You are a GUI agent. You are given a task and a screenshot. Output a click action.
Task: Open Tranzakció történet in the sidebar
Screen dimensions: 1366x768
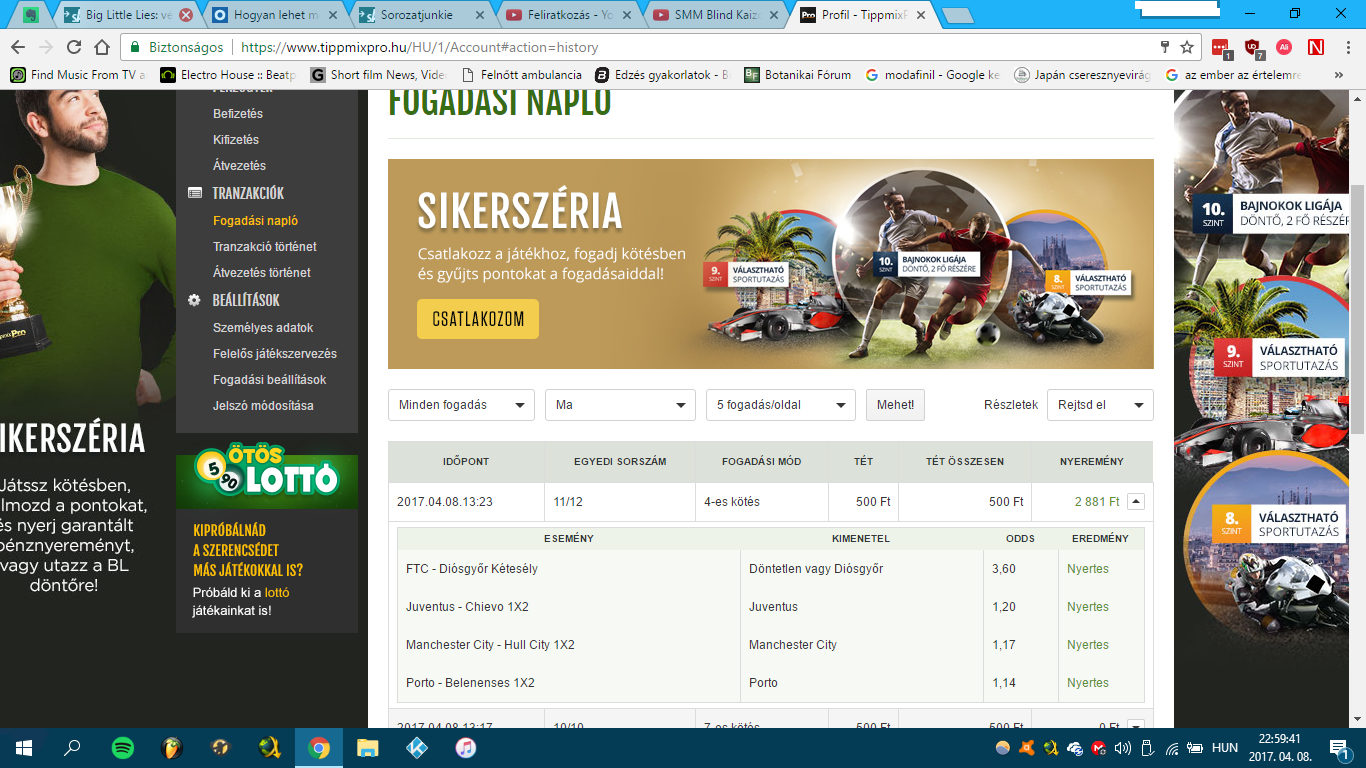click(x=265, y=247)
